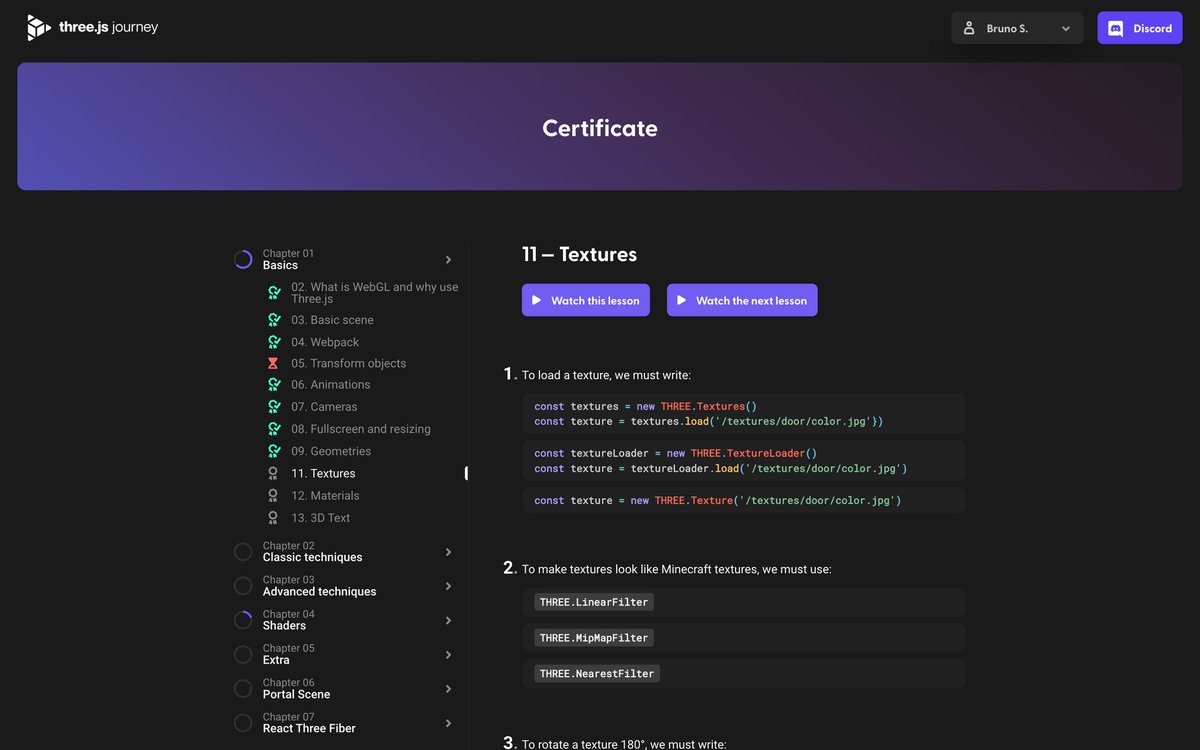Screen dimensions: 1200x750
Task: Click the 11 — Textures heading
Action: pyautogui.click(x=579, y=254)
